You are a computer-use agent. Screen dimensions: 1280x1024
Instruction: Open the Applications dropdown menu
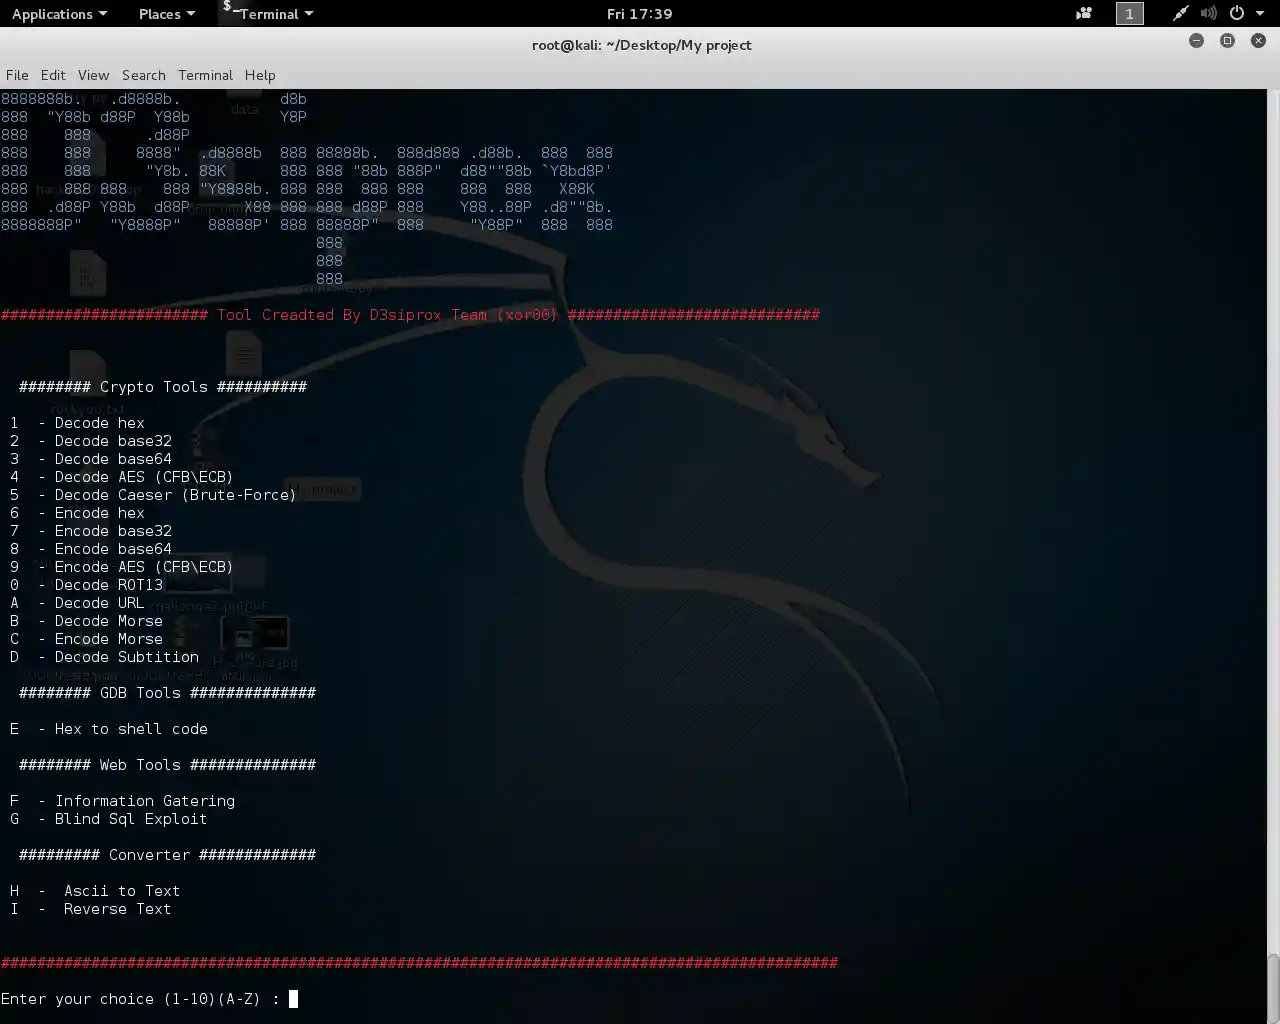(59, 14)
